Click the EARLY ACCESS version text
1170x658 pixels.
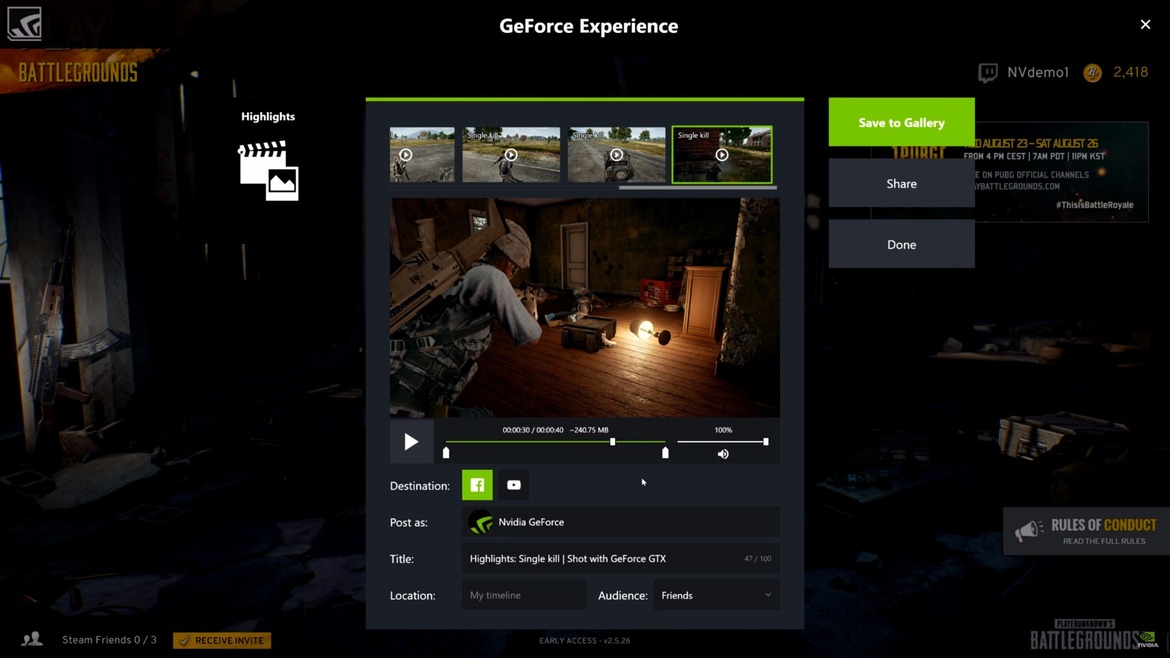point(585,640)
